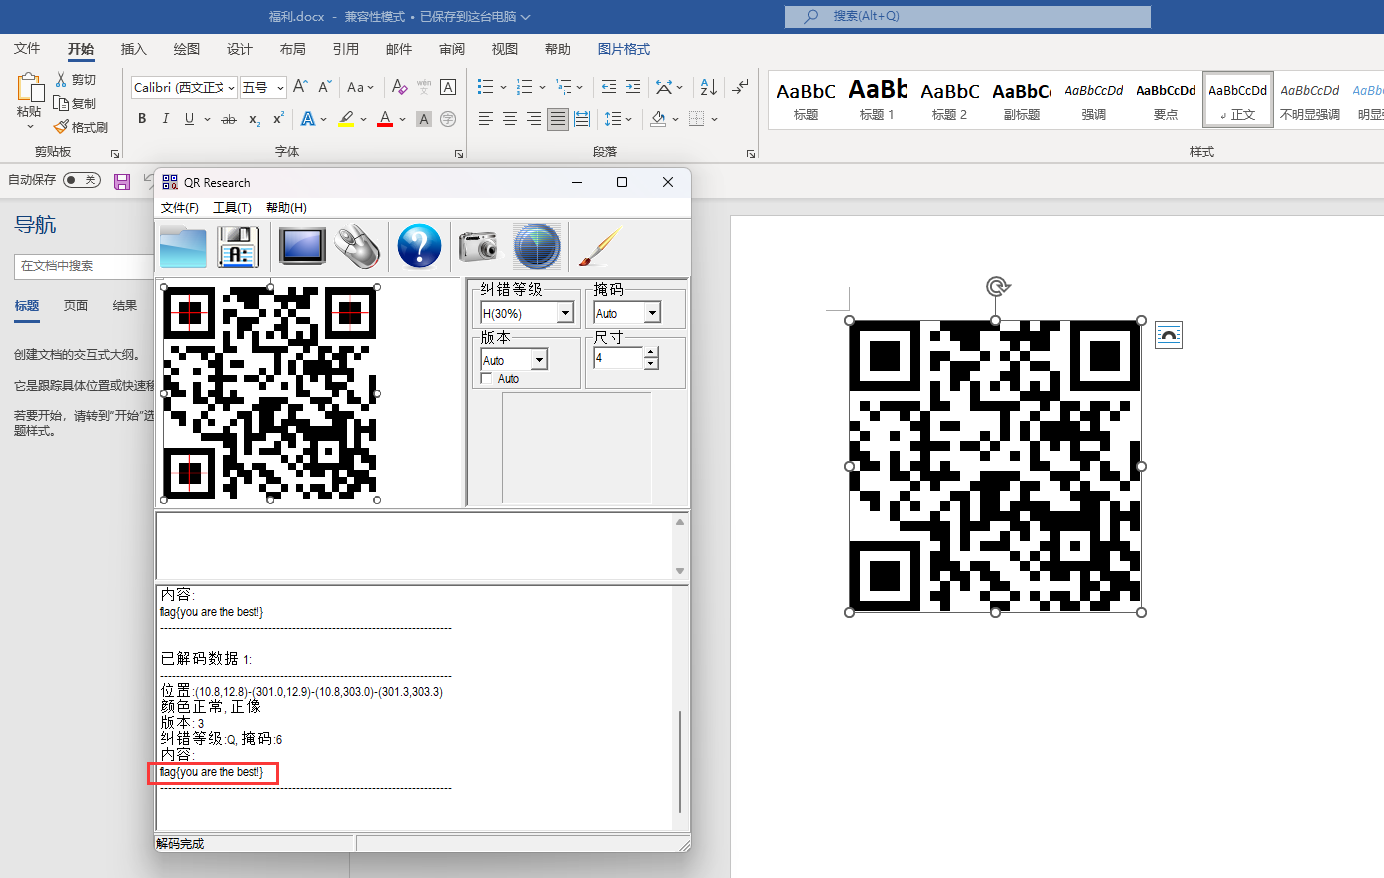This screenshot has height=878, width=1384.
Task: Click the radar globe icon in QR Research
Action: [537, 246]
